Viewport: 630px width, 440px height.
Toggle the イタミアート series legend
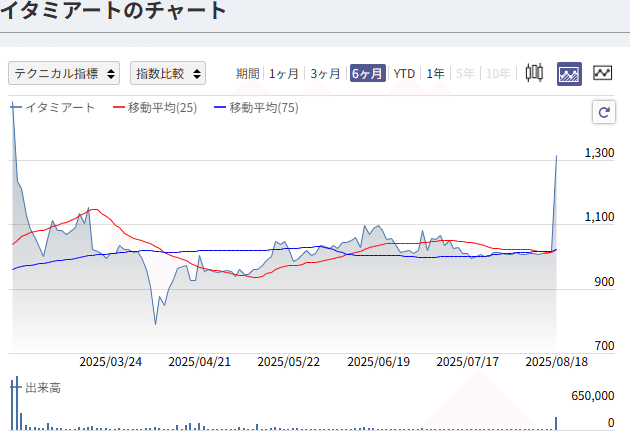(x=52, y=107)
